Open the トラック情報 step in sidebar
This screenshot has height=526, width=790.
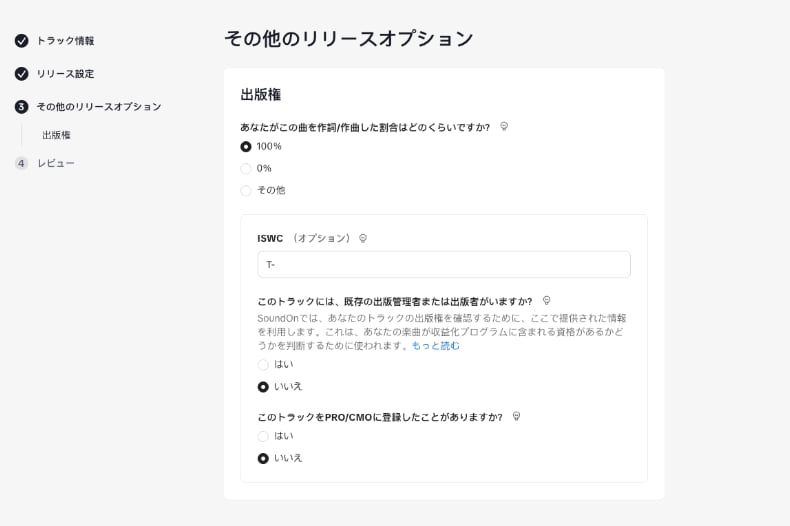(x=65, y=41)
